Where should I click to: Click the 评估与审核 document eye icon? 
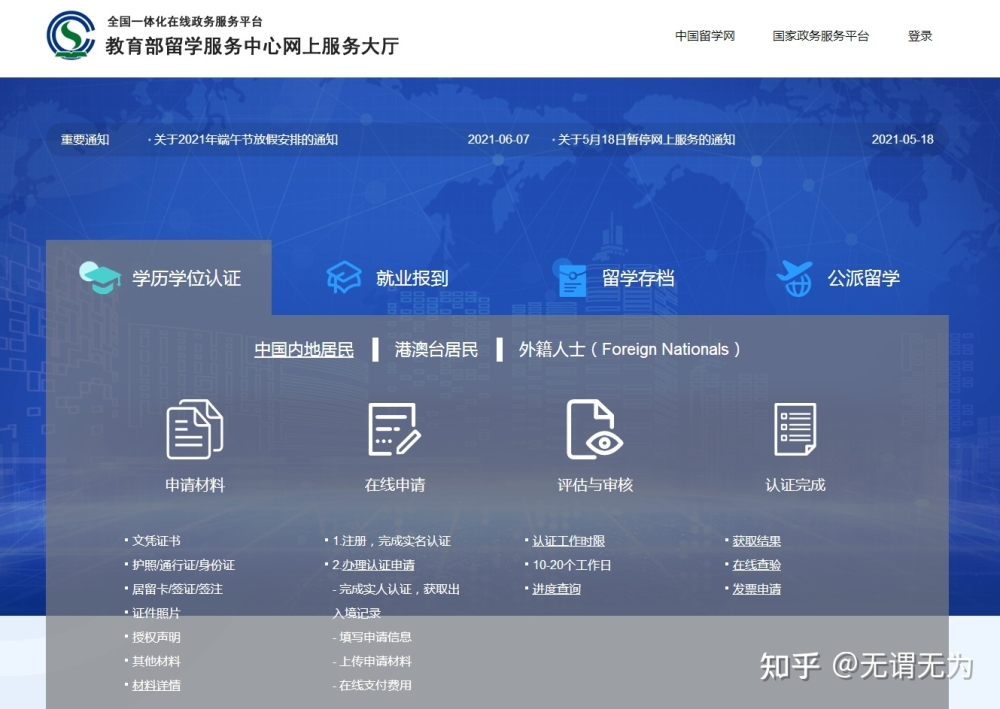click(x=594, y=429)
